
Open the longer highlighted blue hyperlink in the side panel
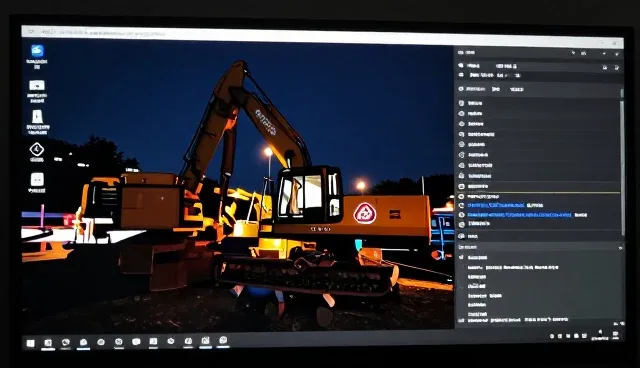click(519, 215)
